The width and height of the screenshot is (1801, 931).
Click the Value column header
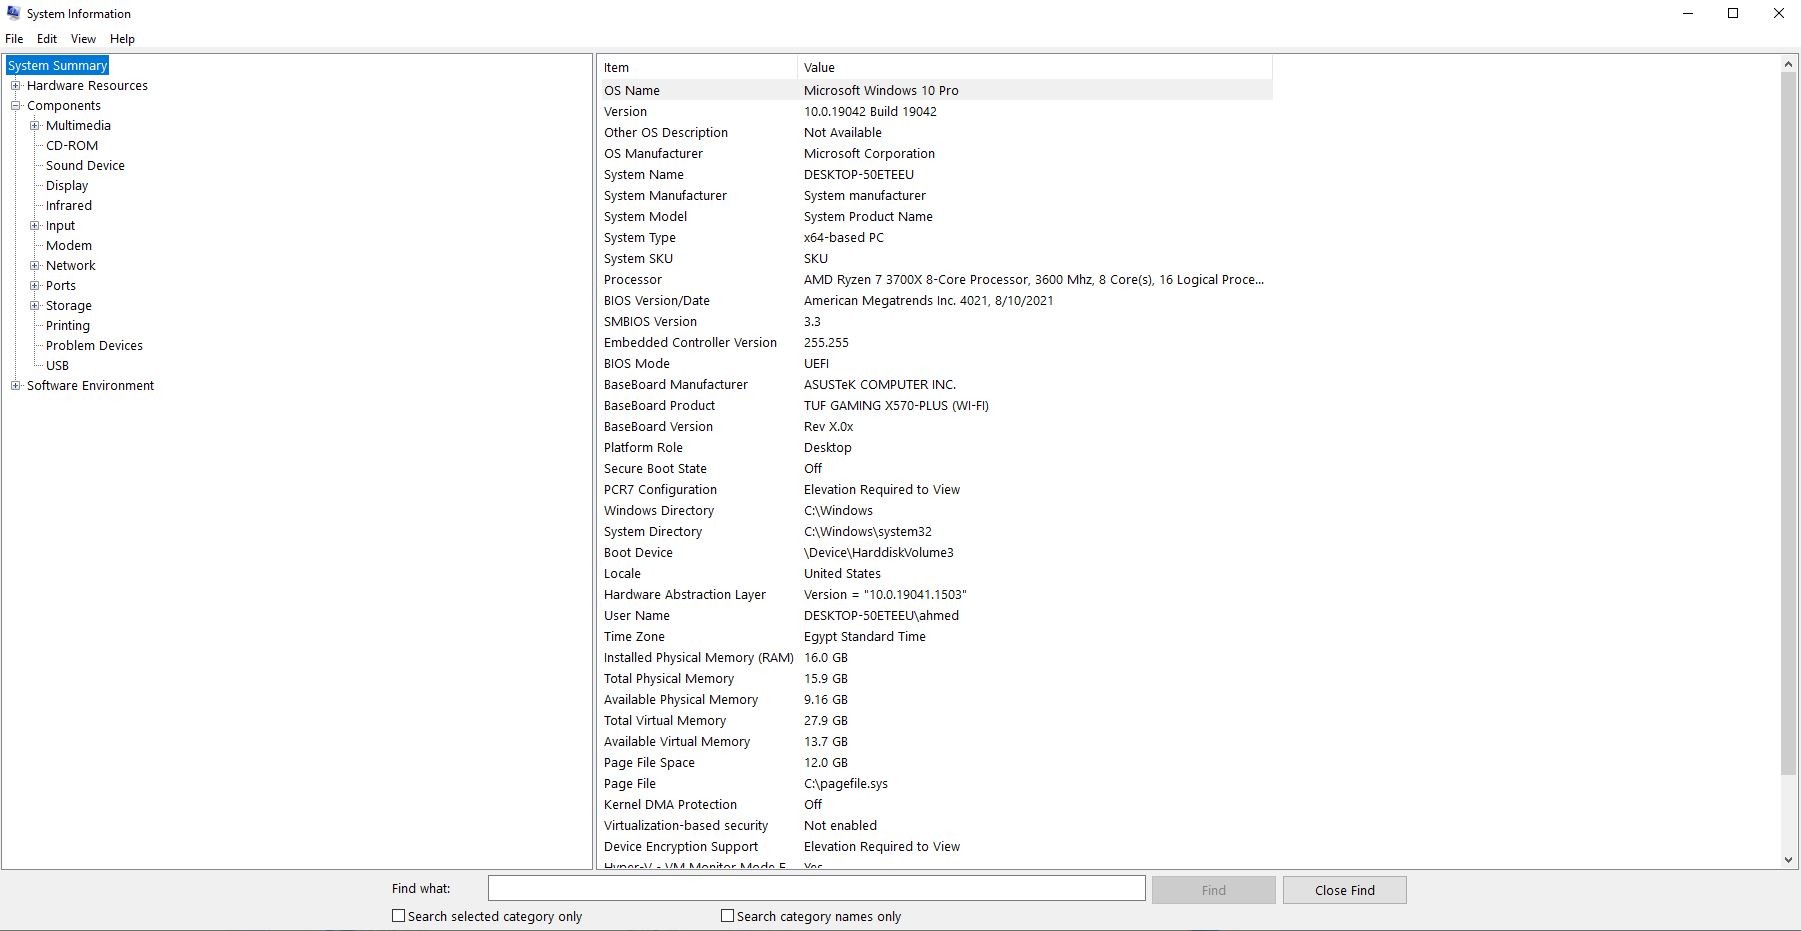pos(1035,68)
